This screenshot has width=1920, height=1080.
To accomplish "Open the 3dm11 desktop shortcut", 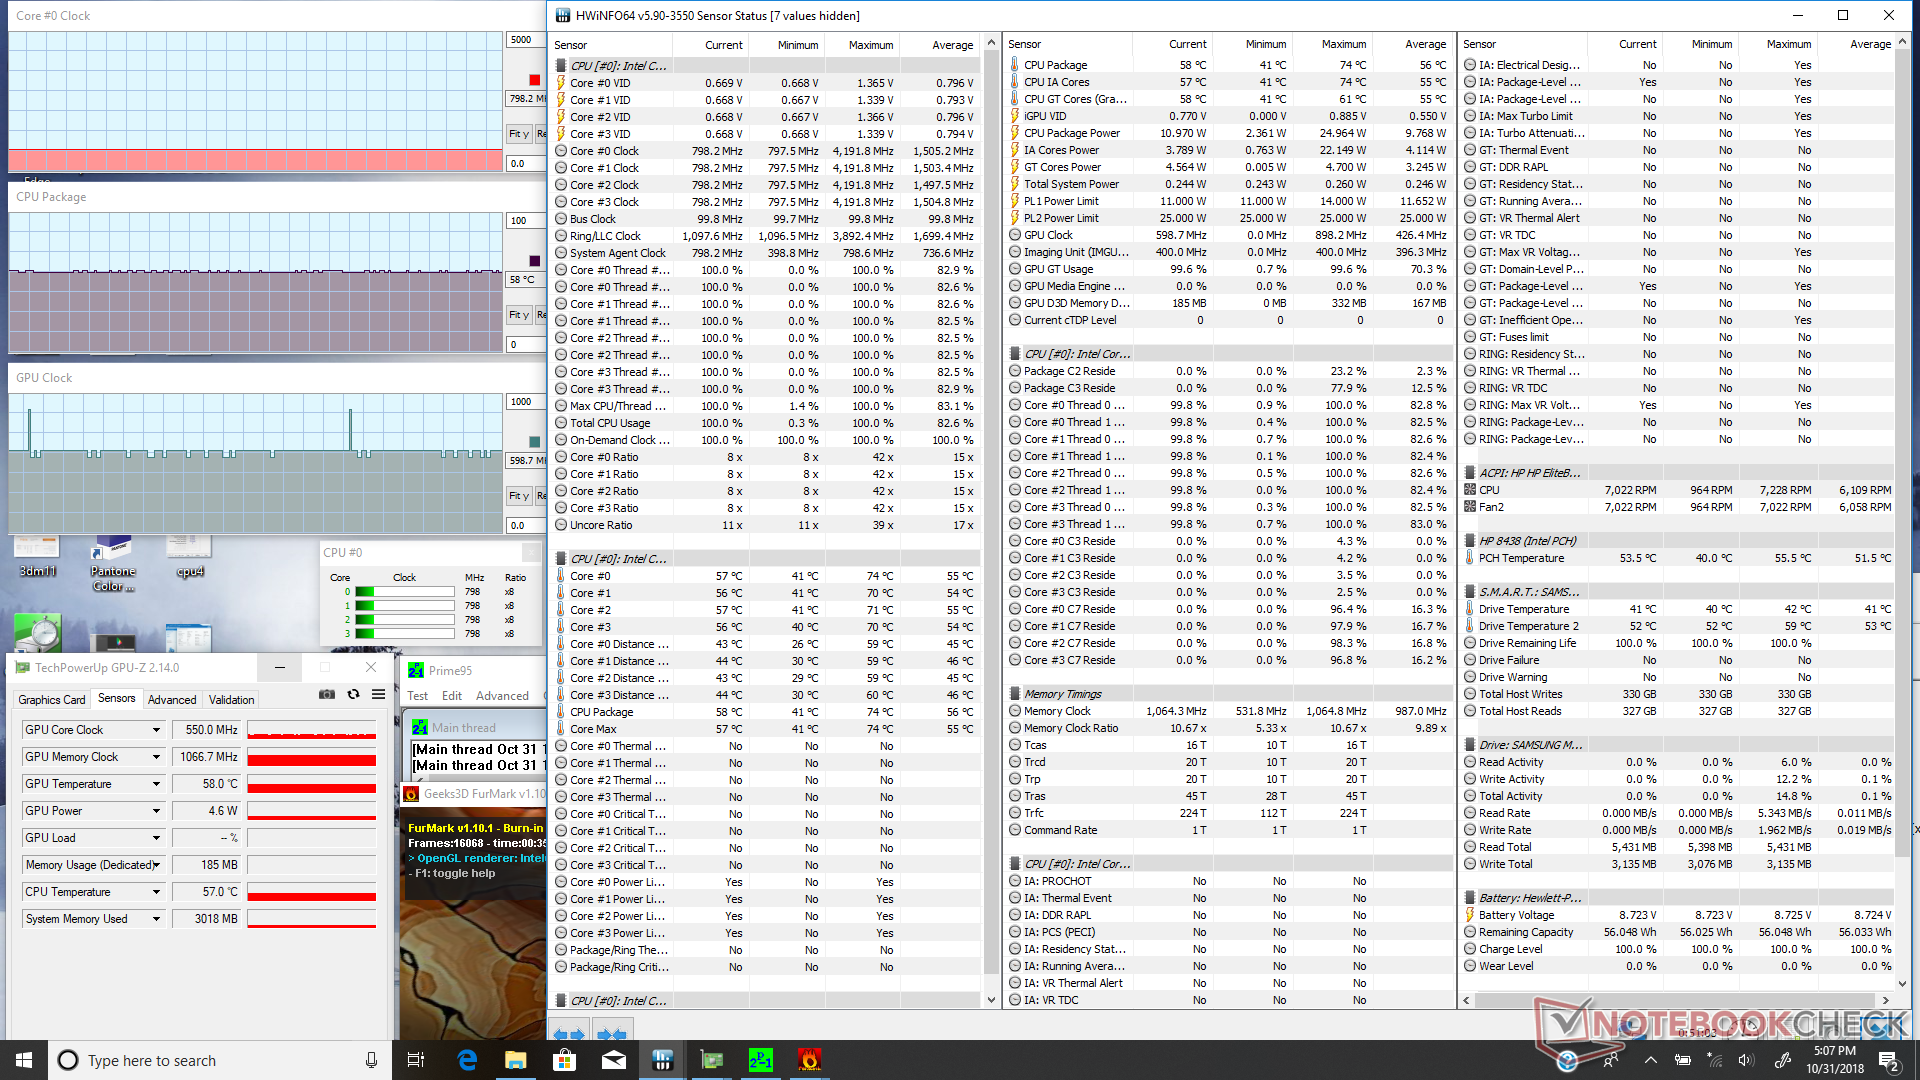I will click(37, 556).
